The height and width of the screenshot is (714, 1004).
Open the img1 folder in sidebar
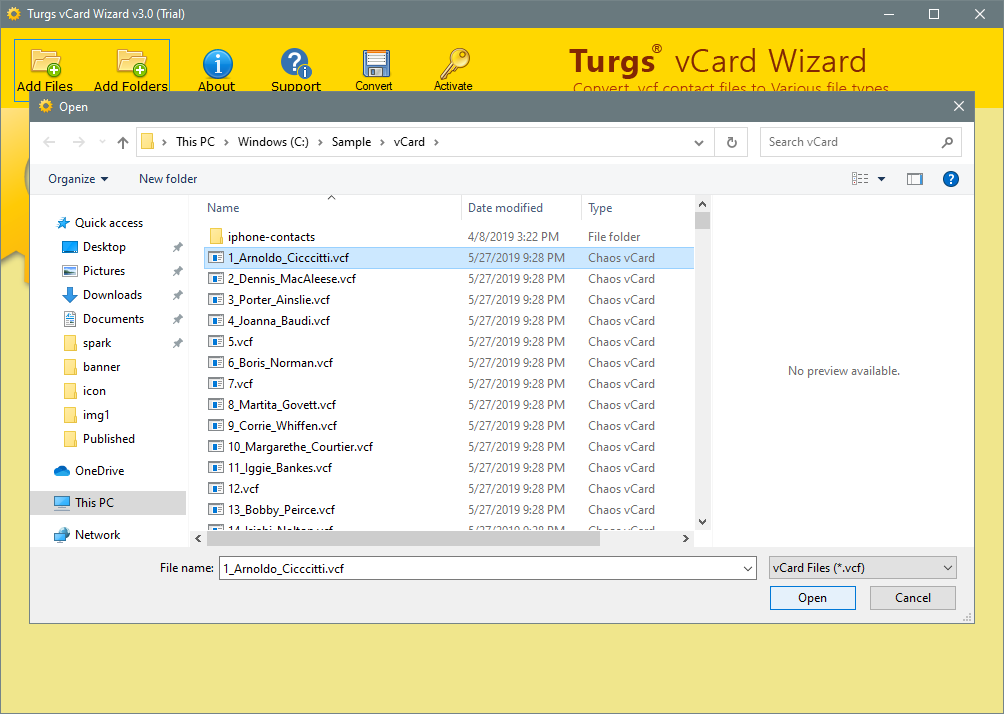pyautogui.click(x=96, y=415)
